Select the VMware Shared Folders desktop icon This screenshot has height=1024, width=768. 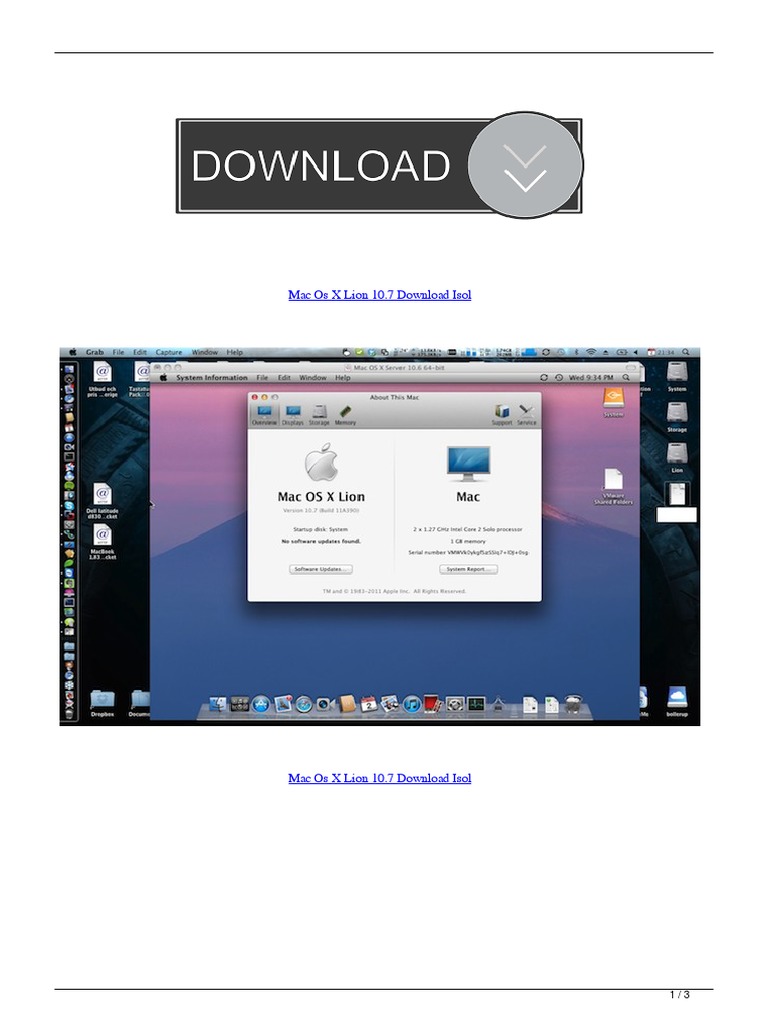[x=613, y=485]
